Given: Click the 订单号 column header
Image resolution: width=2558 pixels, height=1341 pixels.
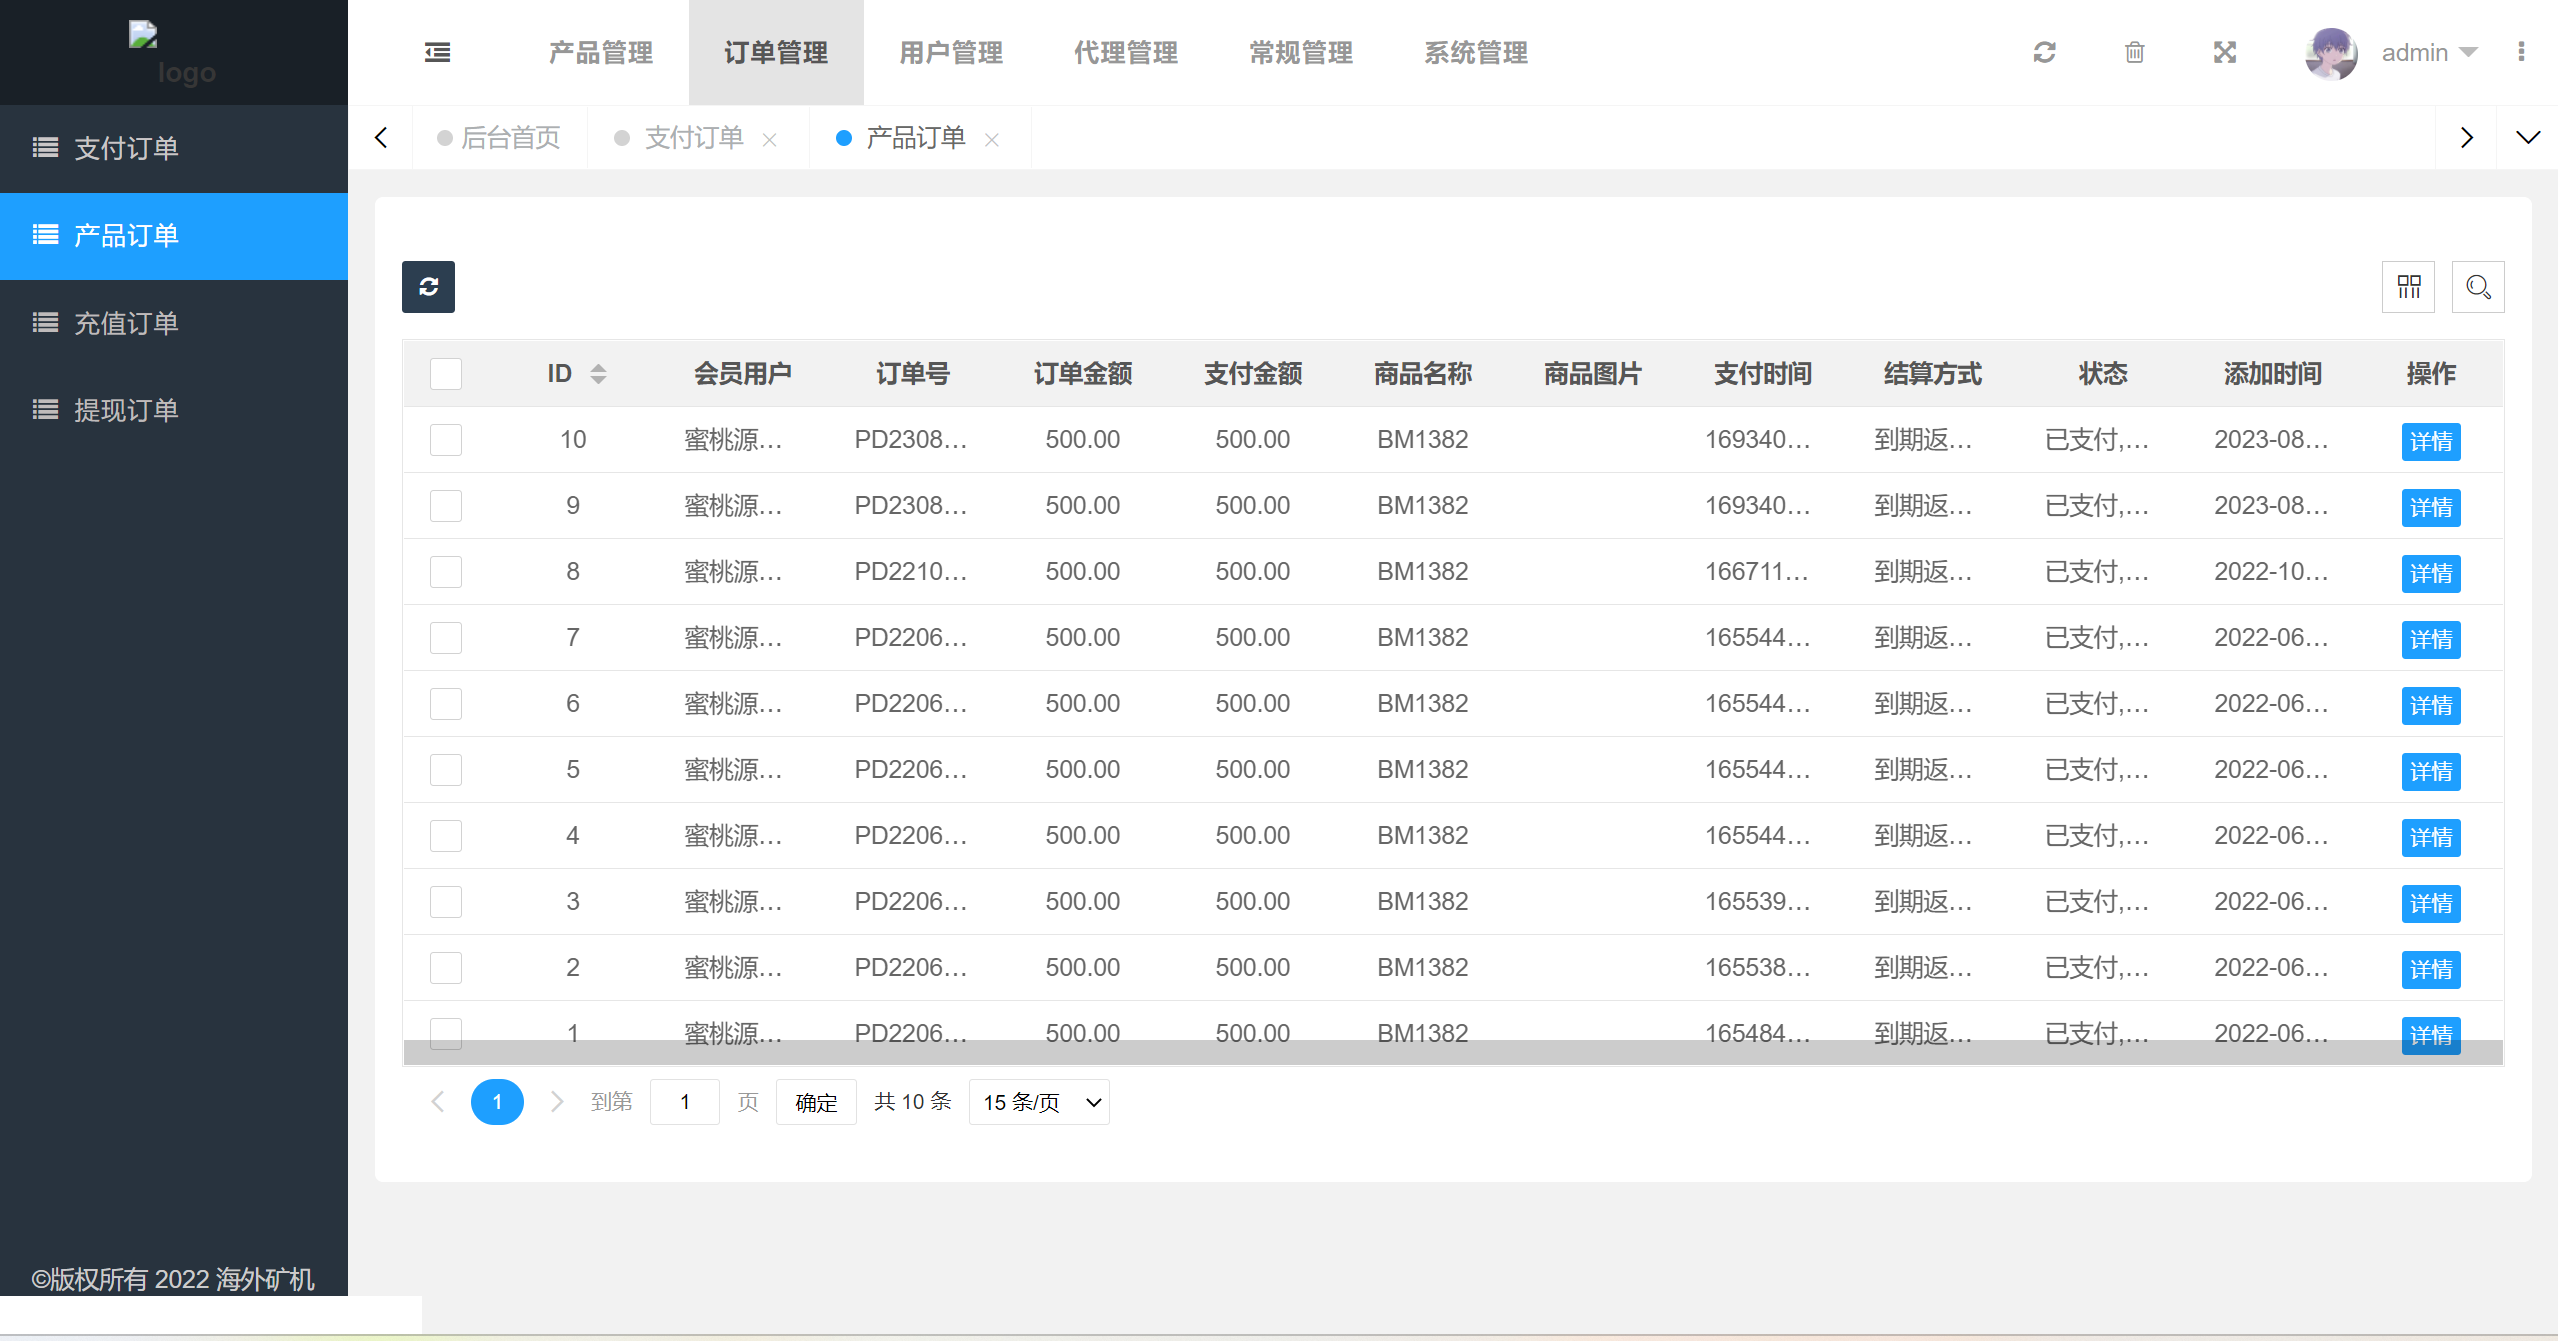Looking at the screenshot, I should point(912,374).
